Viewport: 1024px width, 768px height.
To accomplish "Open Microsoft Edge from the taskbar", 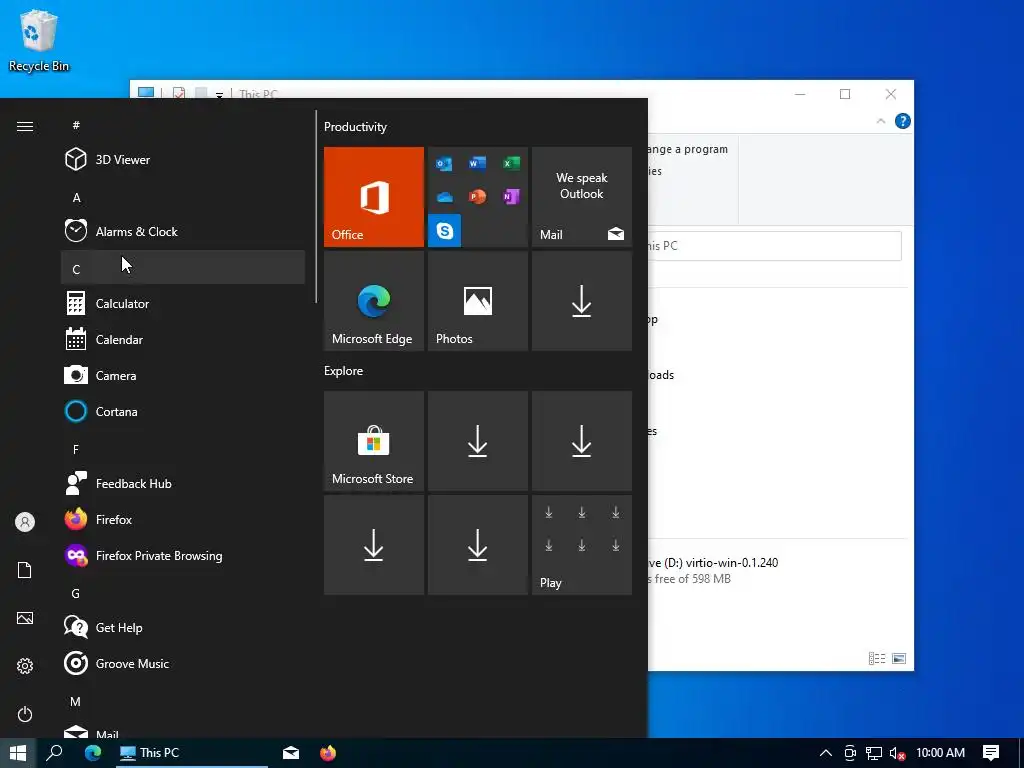I will point(93,753).
